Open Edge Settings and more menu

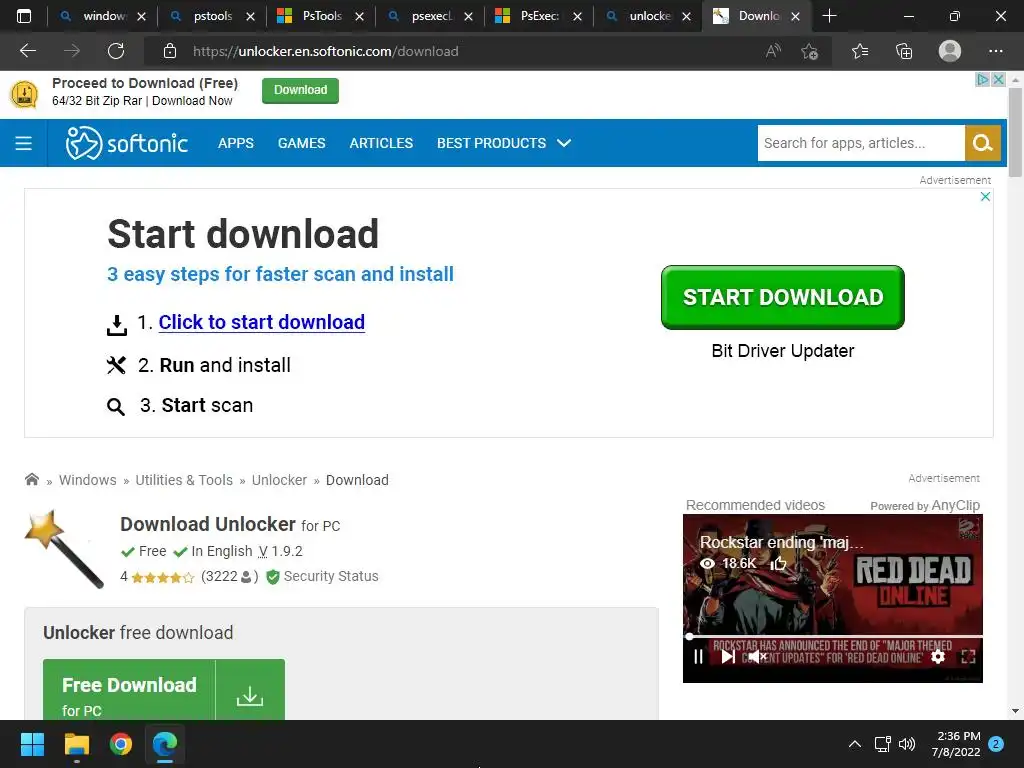coord(995,51)
